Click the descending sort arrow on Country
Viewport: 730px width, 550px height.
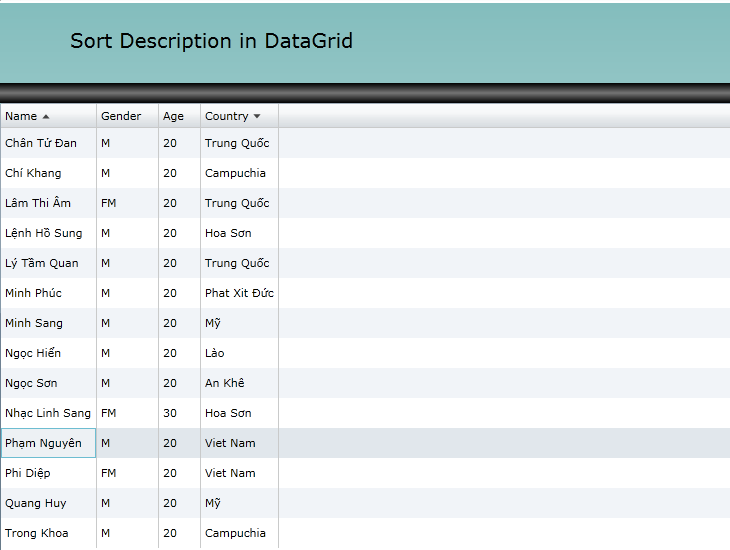(x=257, y=117)
